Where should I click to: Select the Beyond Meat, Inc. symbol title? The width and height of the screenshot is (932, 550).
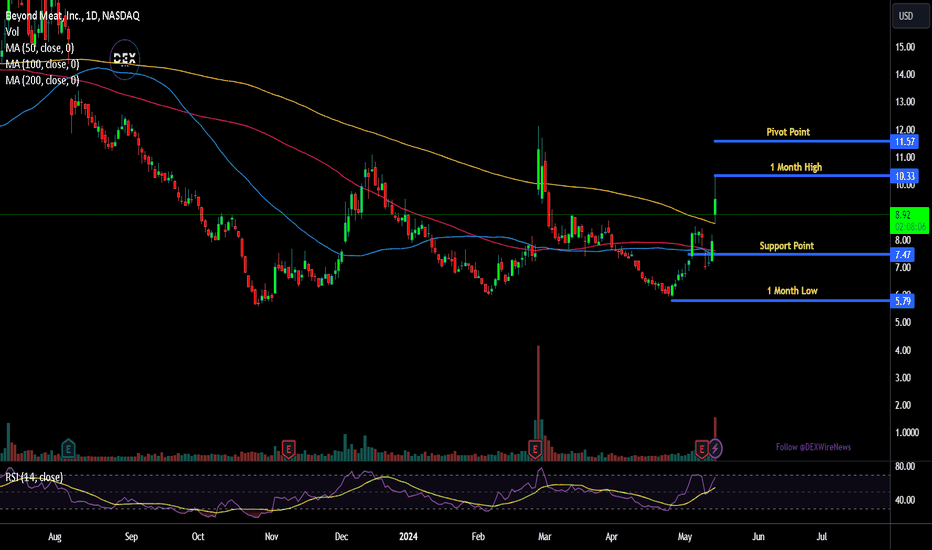click(x=73, y=16)
